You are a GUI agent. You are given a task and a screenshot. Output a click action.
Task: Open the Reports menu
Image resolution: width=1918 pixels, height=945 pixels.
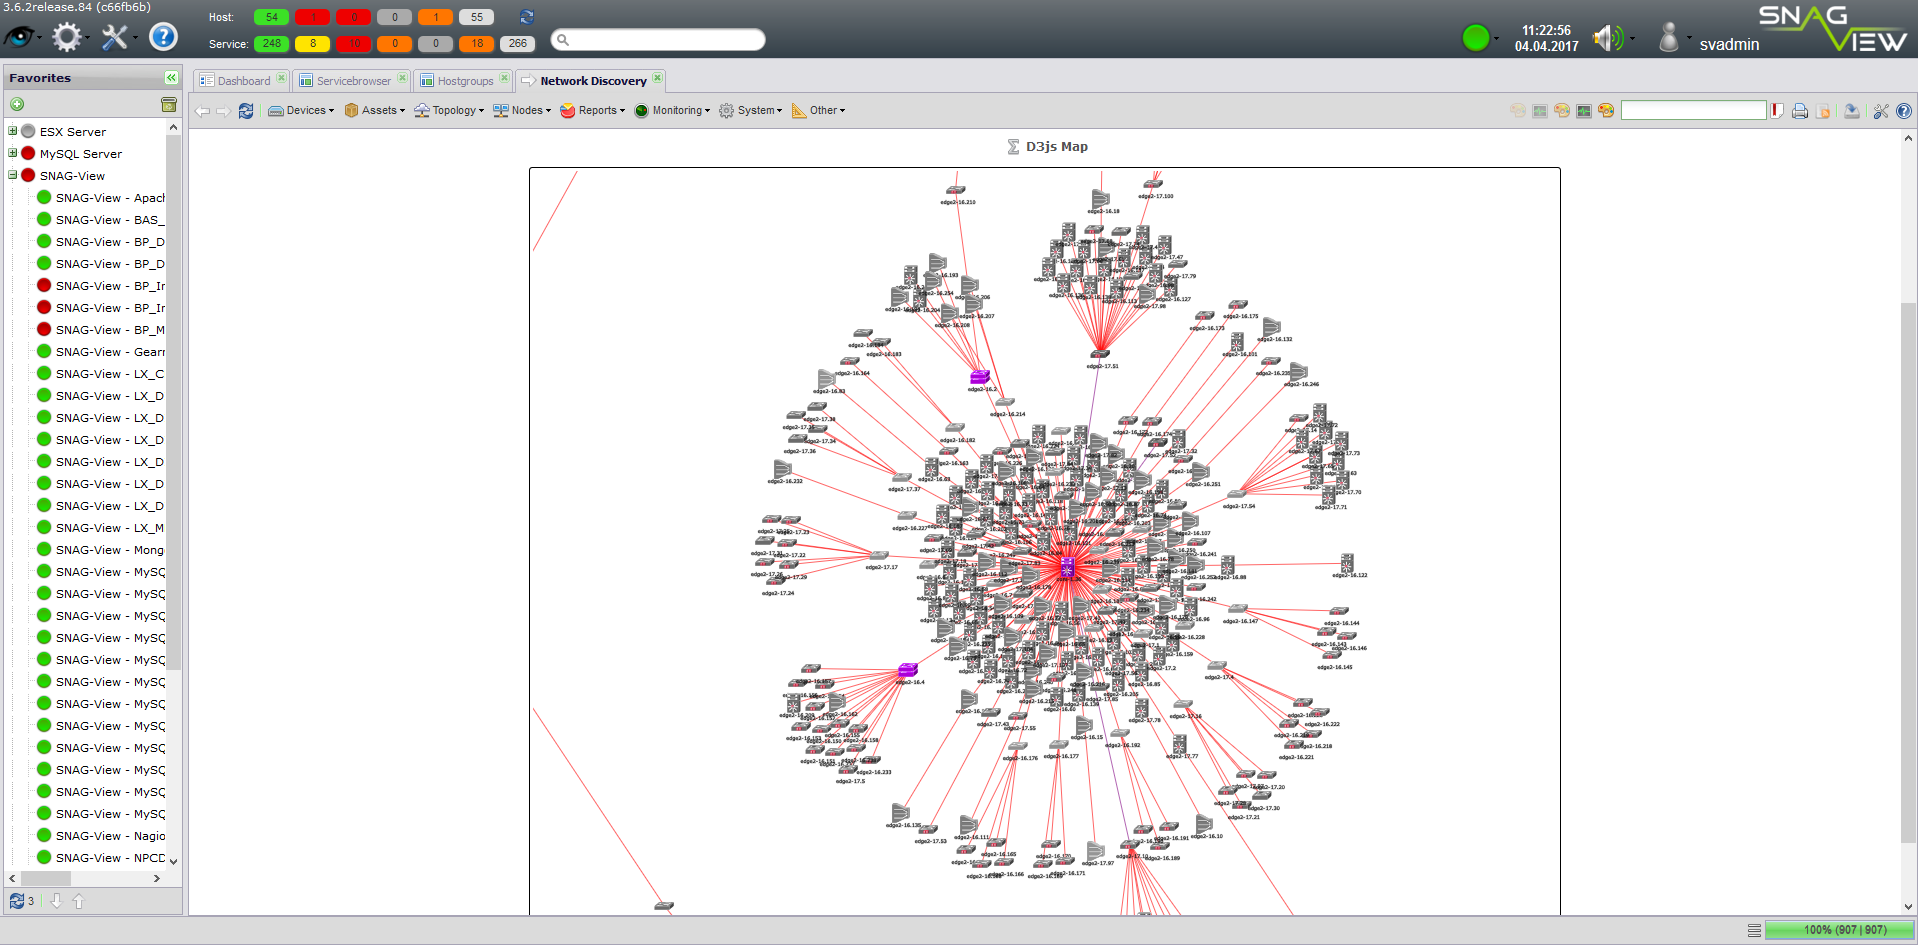pos(593,111)
